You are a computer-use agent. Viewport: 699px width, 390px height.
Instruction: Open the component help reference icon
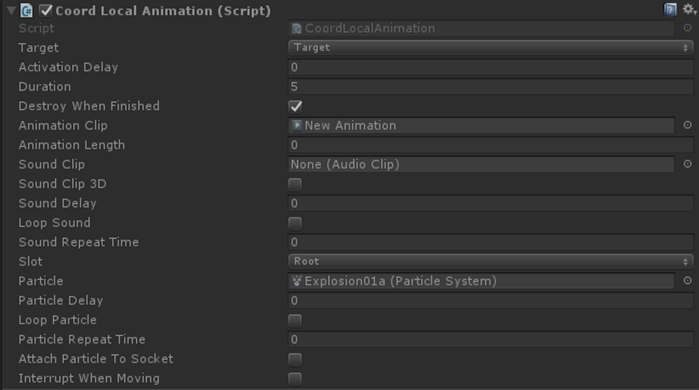tap(670, 9)
